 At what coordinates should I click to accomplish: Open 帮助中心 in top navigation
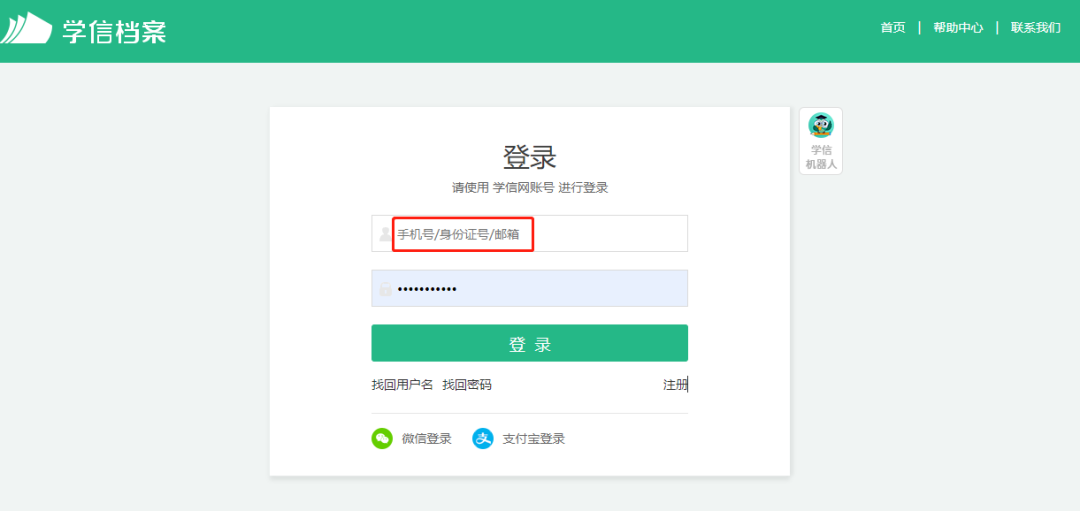[x=958, y=28]
